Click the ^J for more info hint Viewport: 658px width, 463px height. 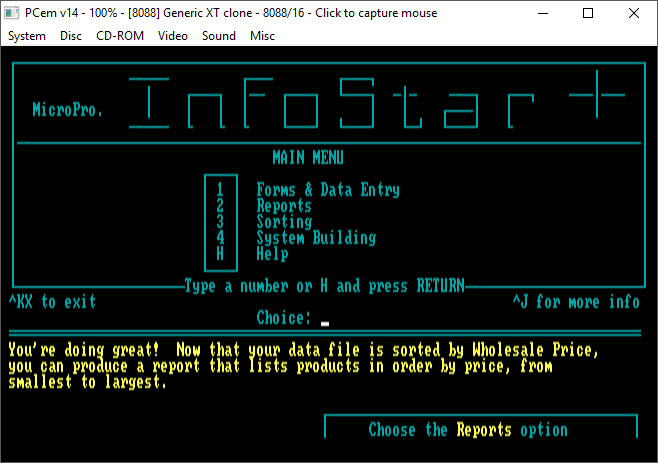click(576, 302)
